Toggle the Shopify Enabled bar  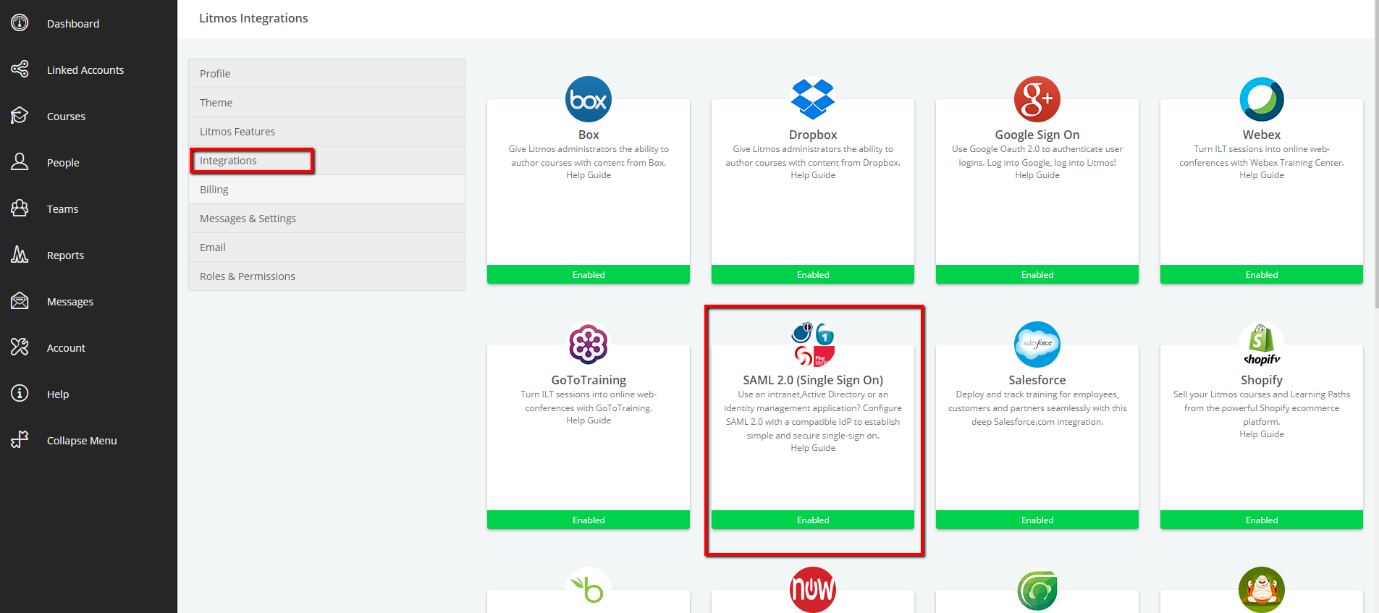(1261, 520)
